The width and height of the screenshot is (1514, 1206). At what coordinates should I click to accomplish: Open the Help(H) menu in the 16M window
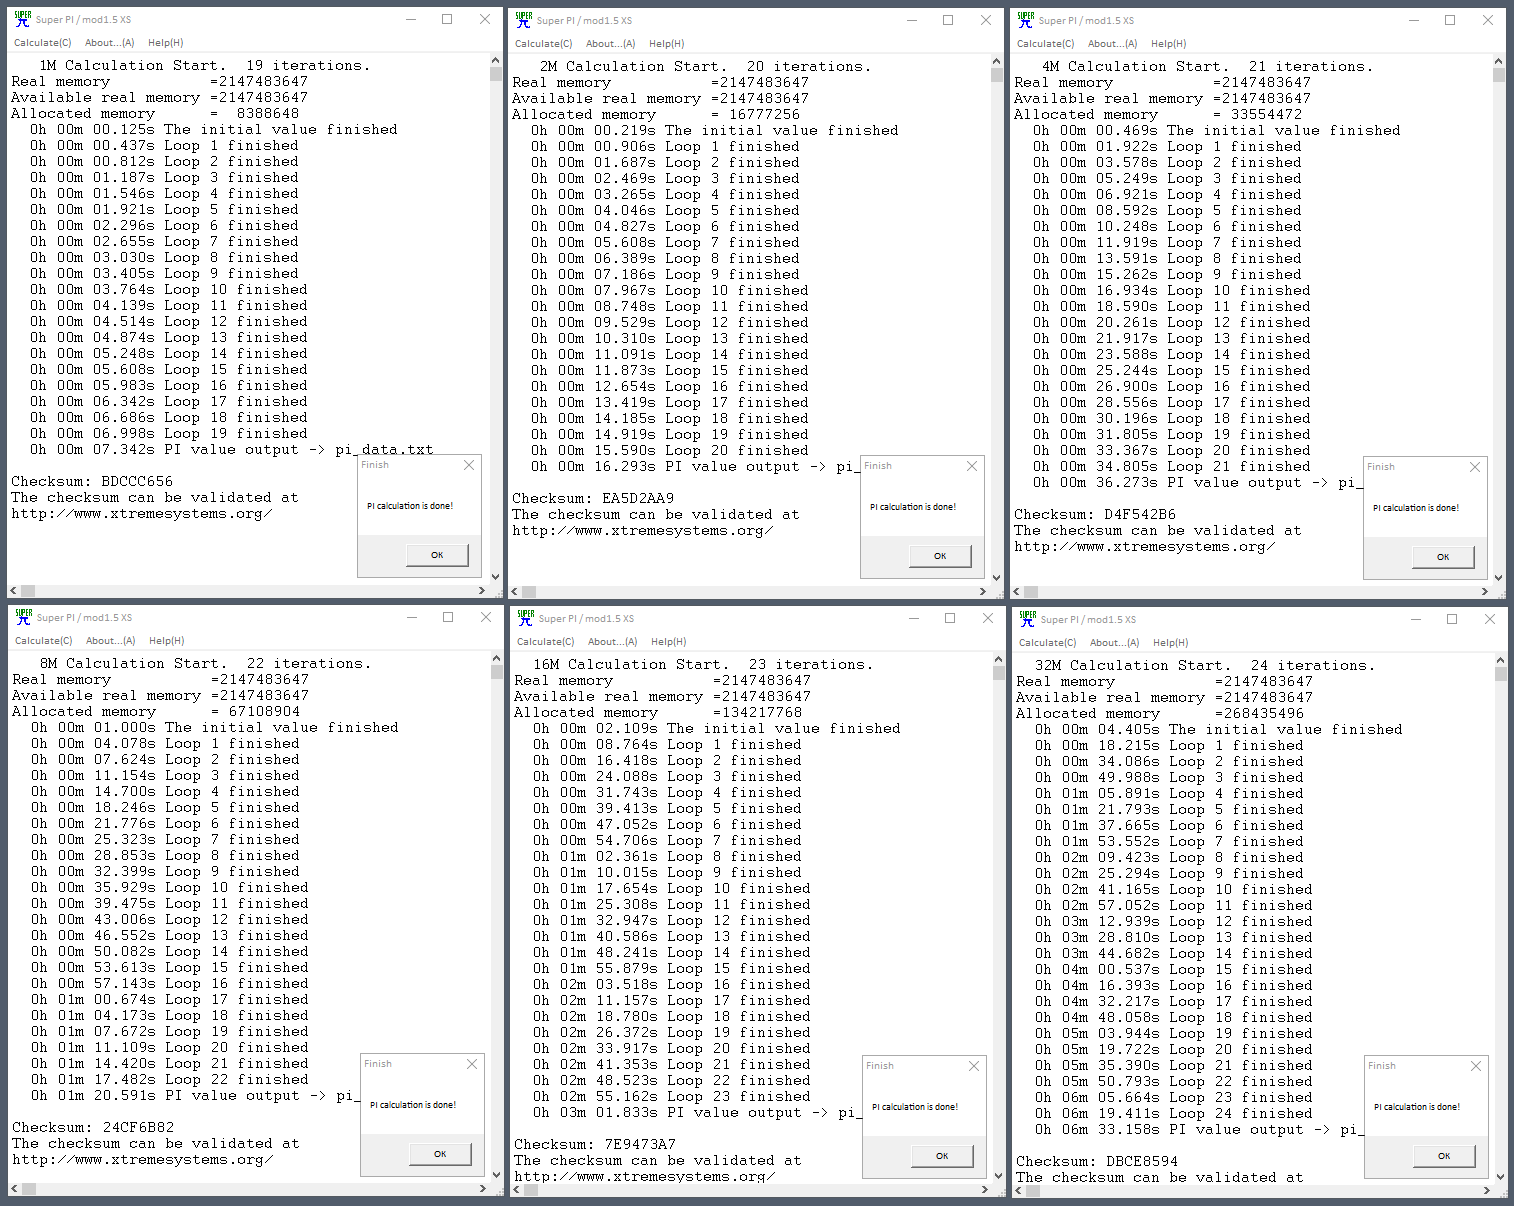pos(669,642)
